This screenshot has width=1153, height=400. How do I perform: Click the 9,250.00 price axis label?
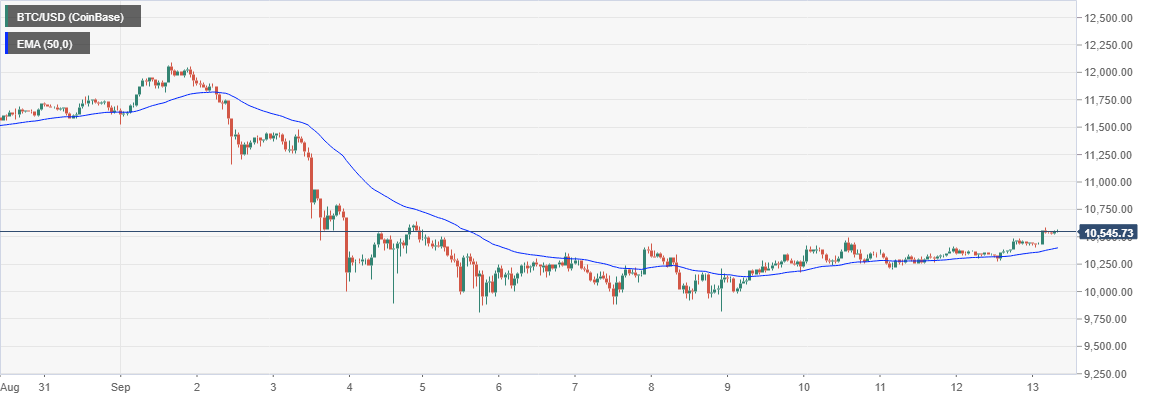(1109, 375)
